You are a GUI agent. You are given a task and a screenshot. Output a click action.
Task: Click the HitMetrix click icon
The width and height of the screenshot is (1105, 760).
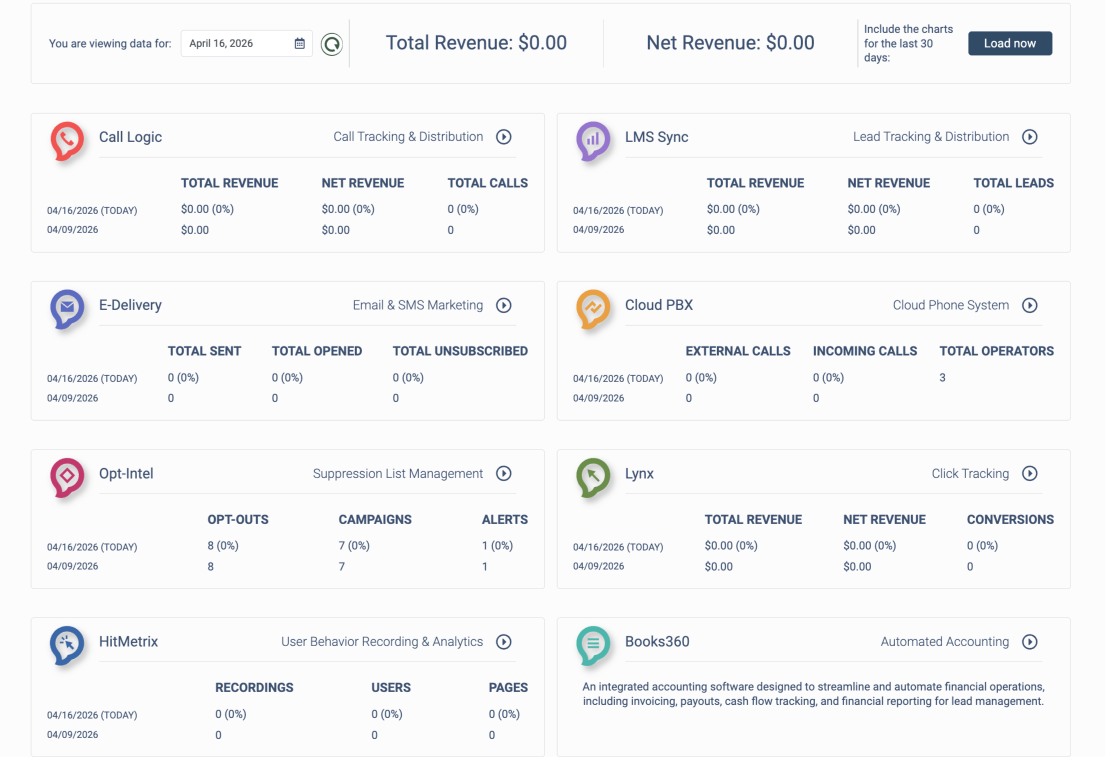tap(67, 645)
